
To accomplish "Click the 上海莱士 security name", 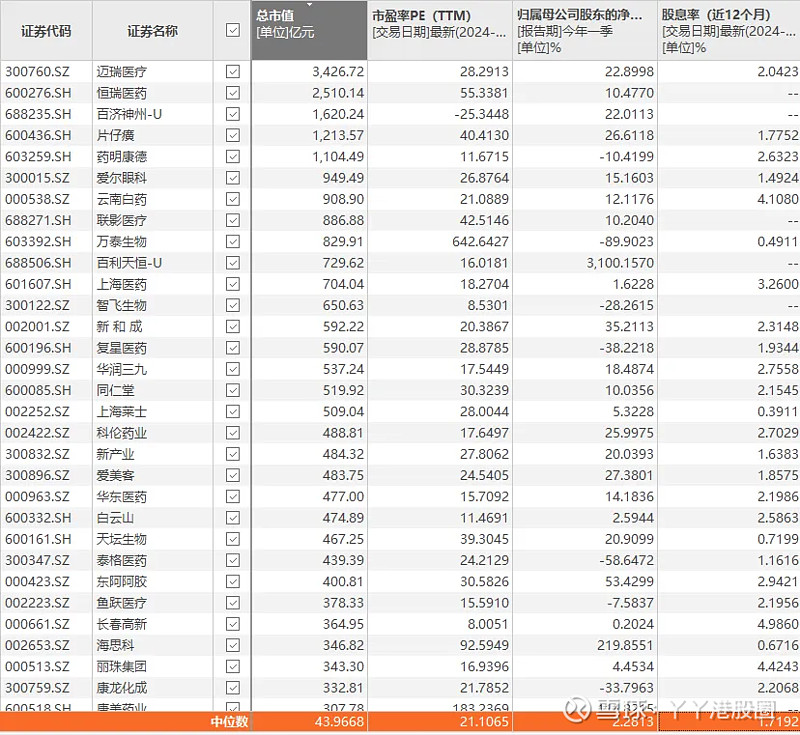I will coord(121,412).
